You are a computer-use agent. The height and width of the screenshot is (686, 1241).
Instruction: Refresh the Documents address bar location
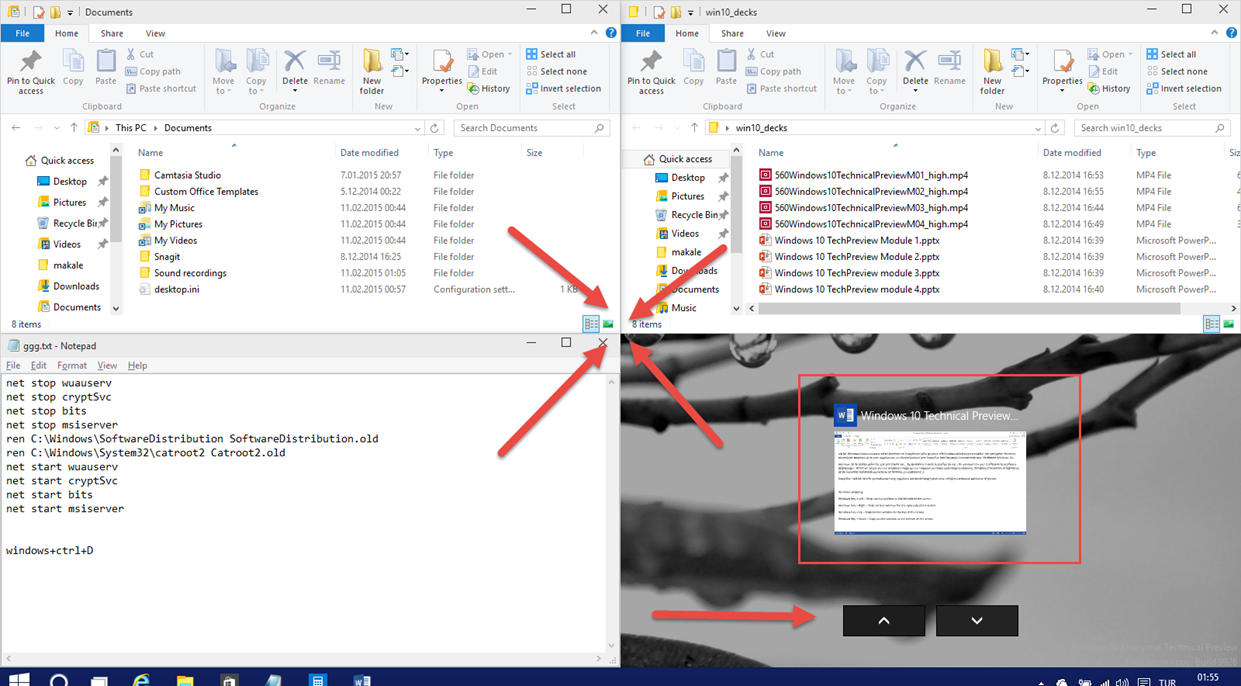(x=435, y=128)
